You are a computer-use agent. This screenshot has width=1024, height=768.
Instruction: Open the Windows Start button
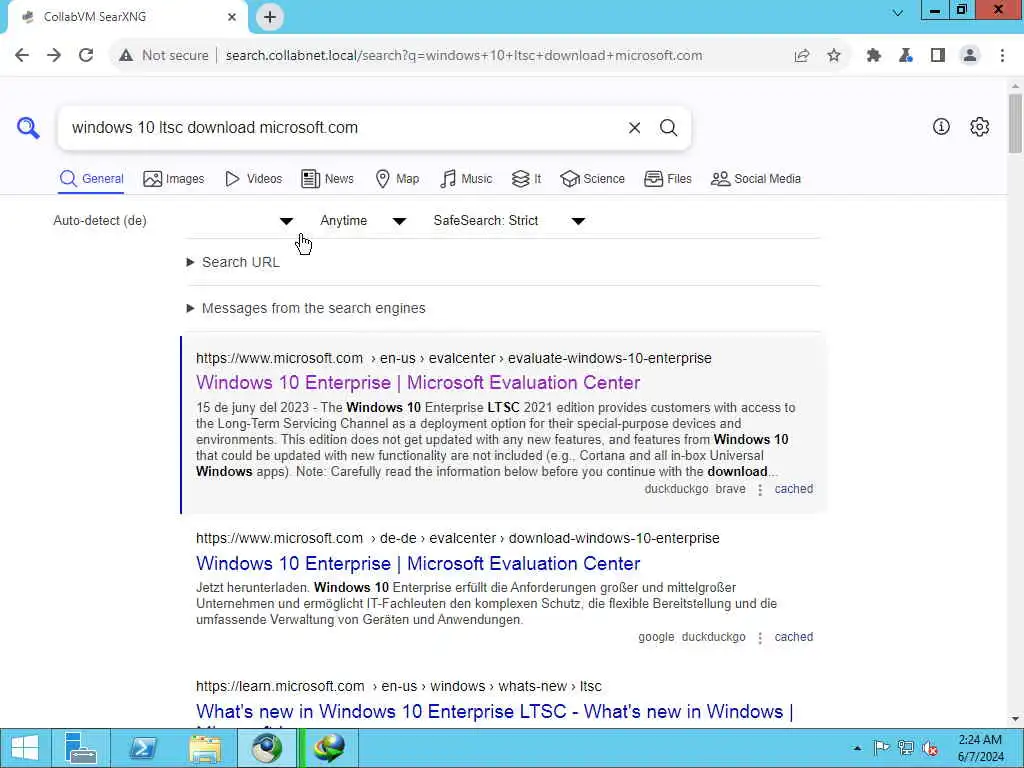pos(25,748)
